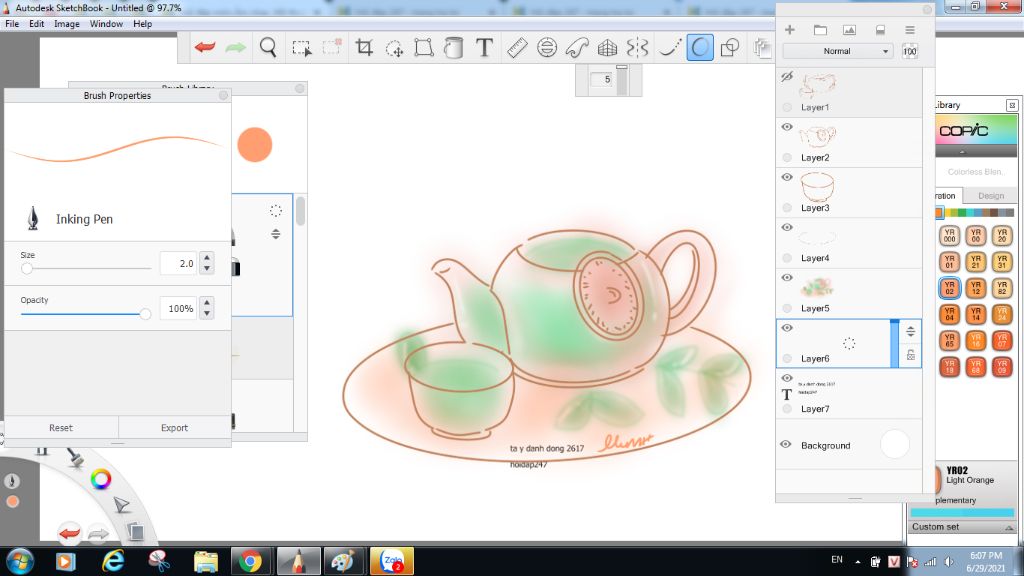Close the Brush Properties panel
Image resolution: width=1024 pixels, height=576 pixels.
(223, 95)
